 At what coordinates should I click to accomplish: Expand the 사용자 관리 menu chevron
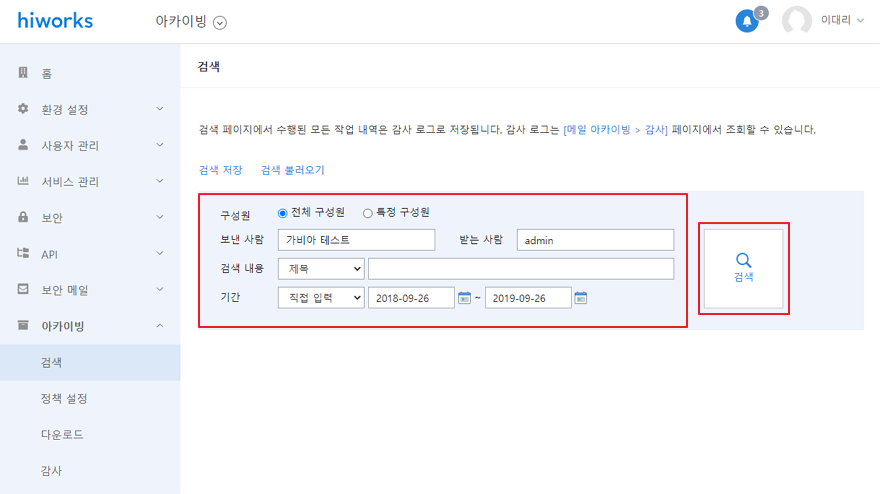click(160, 145)
